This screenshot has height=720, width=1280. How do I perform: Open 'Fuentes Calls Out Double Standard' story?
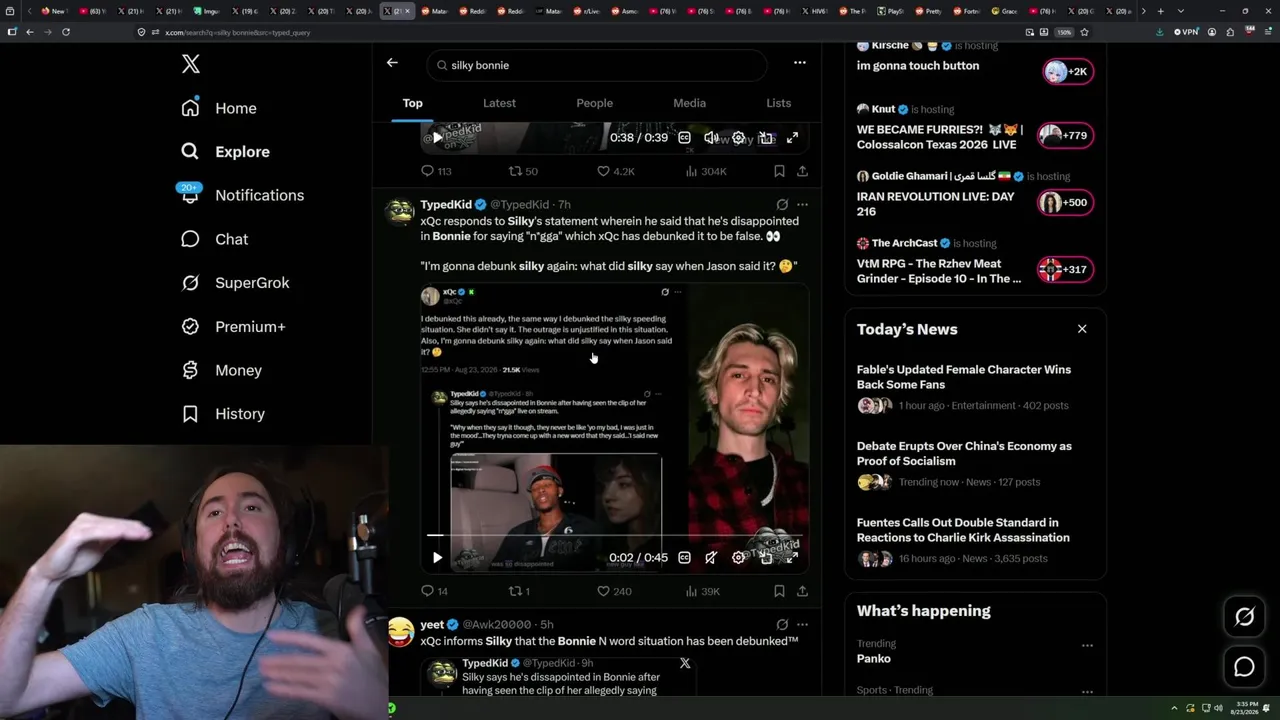(x=975, y=541)
